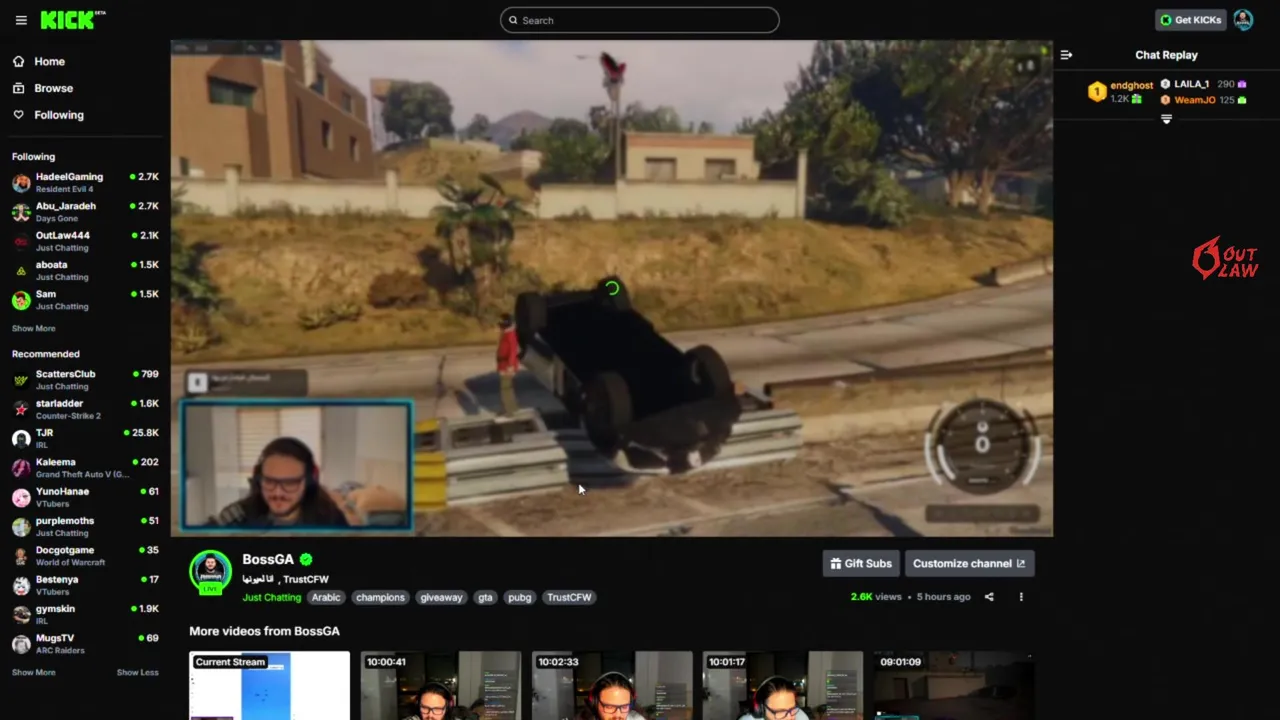Click the Home icon in sidebar
Screen dimensions: 1280x720
18,61
